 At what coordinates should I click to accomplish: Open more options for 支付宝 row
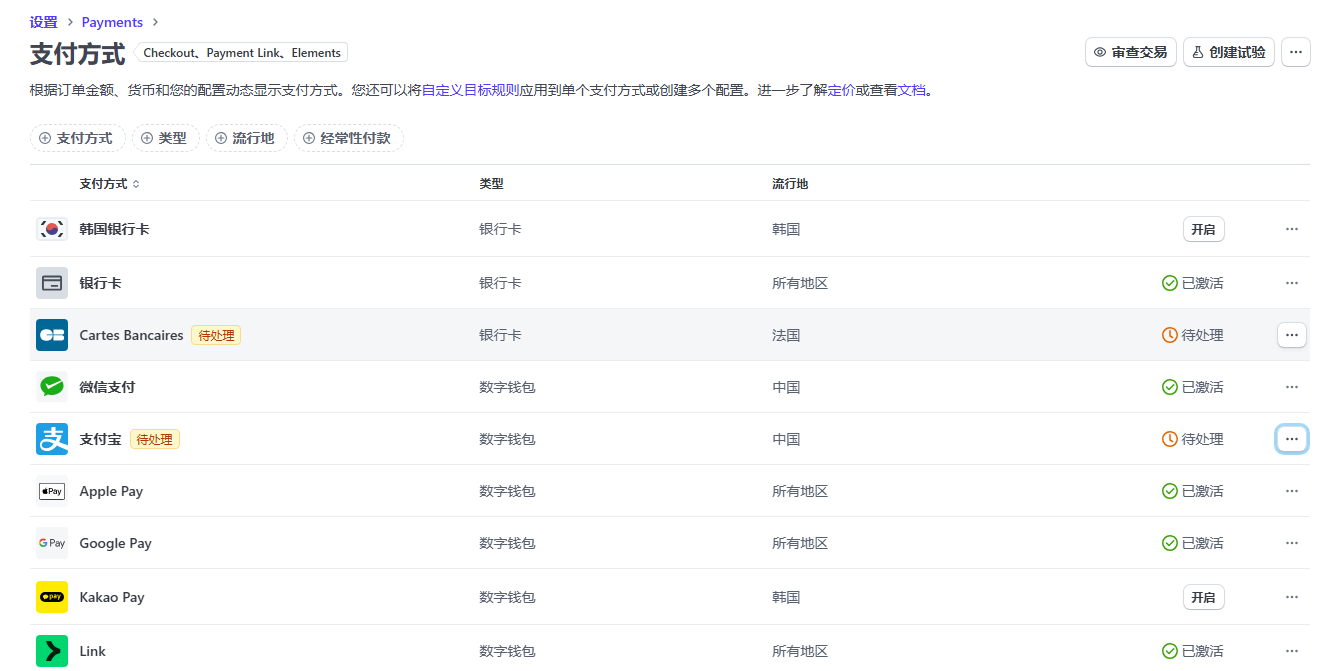[x=1292, y=439]
